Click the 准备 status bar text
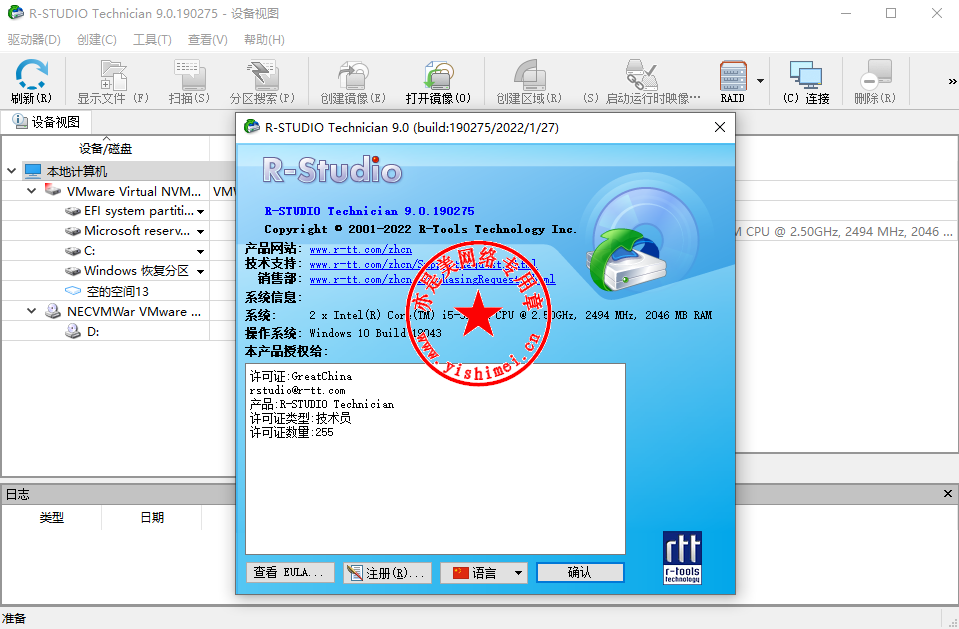Screen dimensions: 959x629 click(14, 619)
